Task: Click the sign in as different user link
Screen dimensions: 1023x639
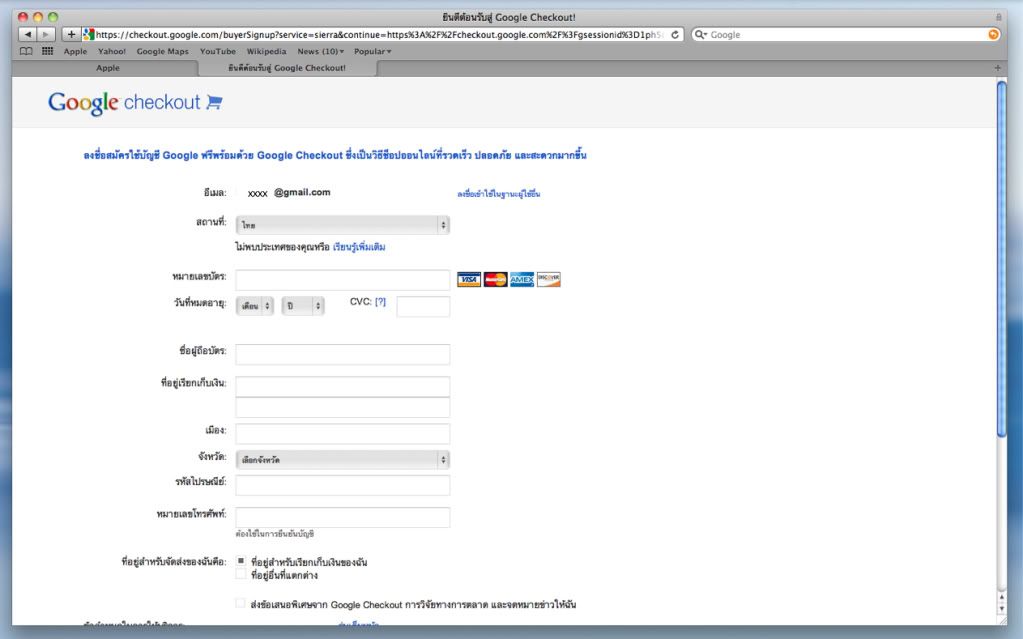Action: click(x=498, y=194)
